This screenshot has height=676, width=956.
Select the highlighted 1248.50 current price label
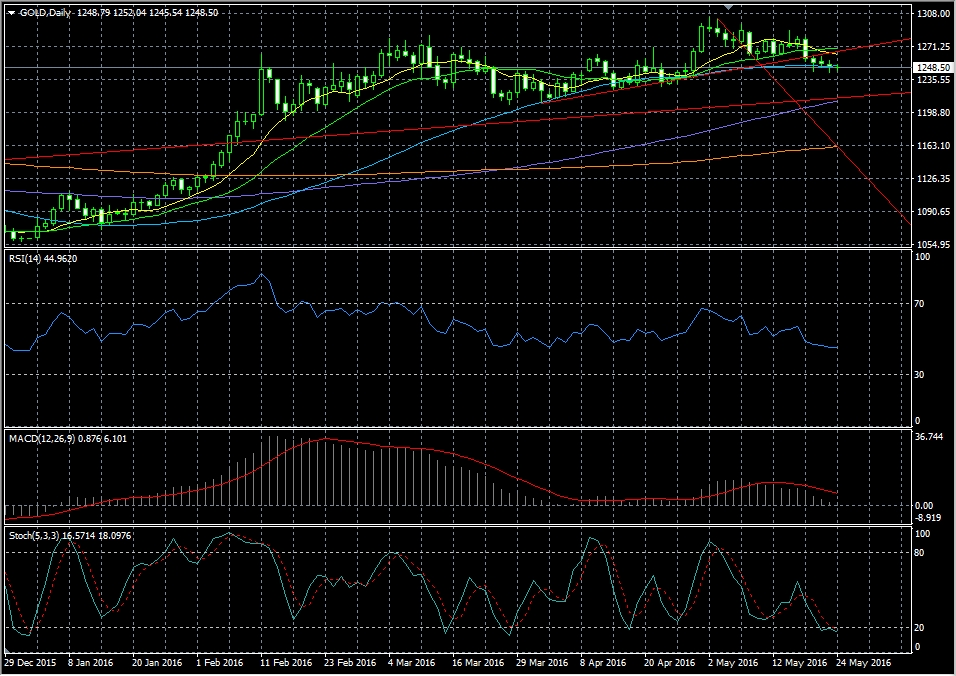931,67
